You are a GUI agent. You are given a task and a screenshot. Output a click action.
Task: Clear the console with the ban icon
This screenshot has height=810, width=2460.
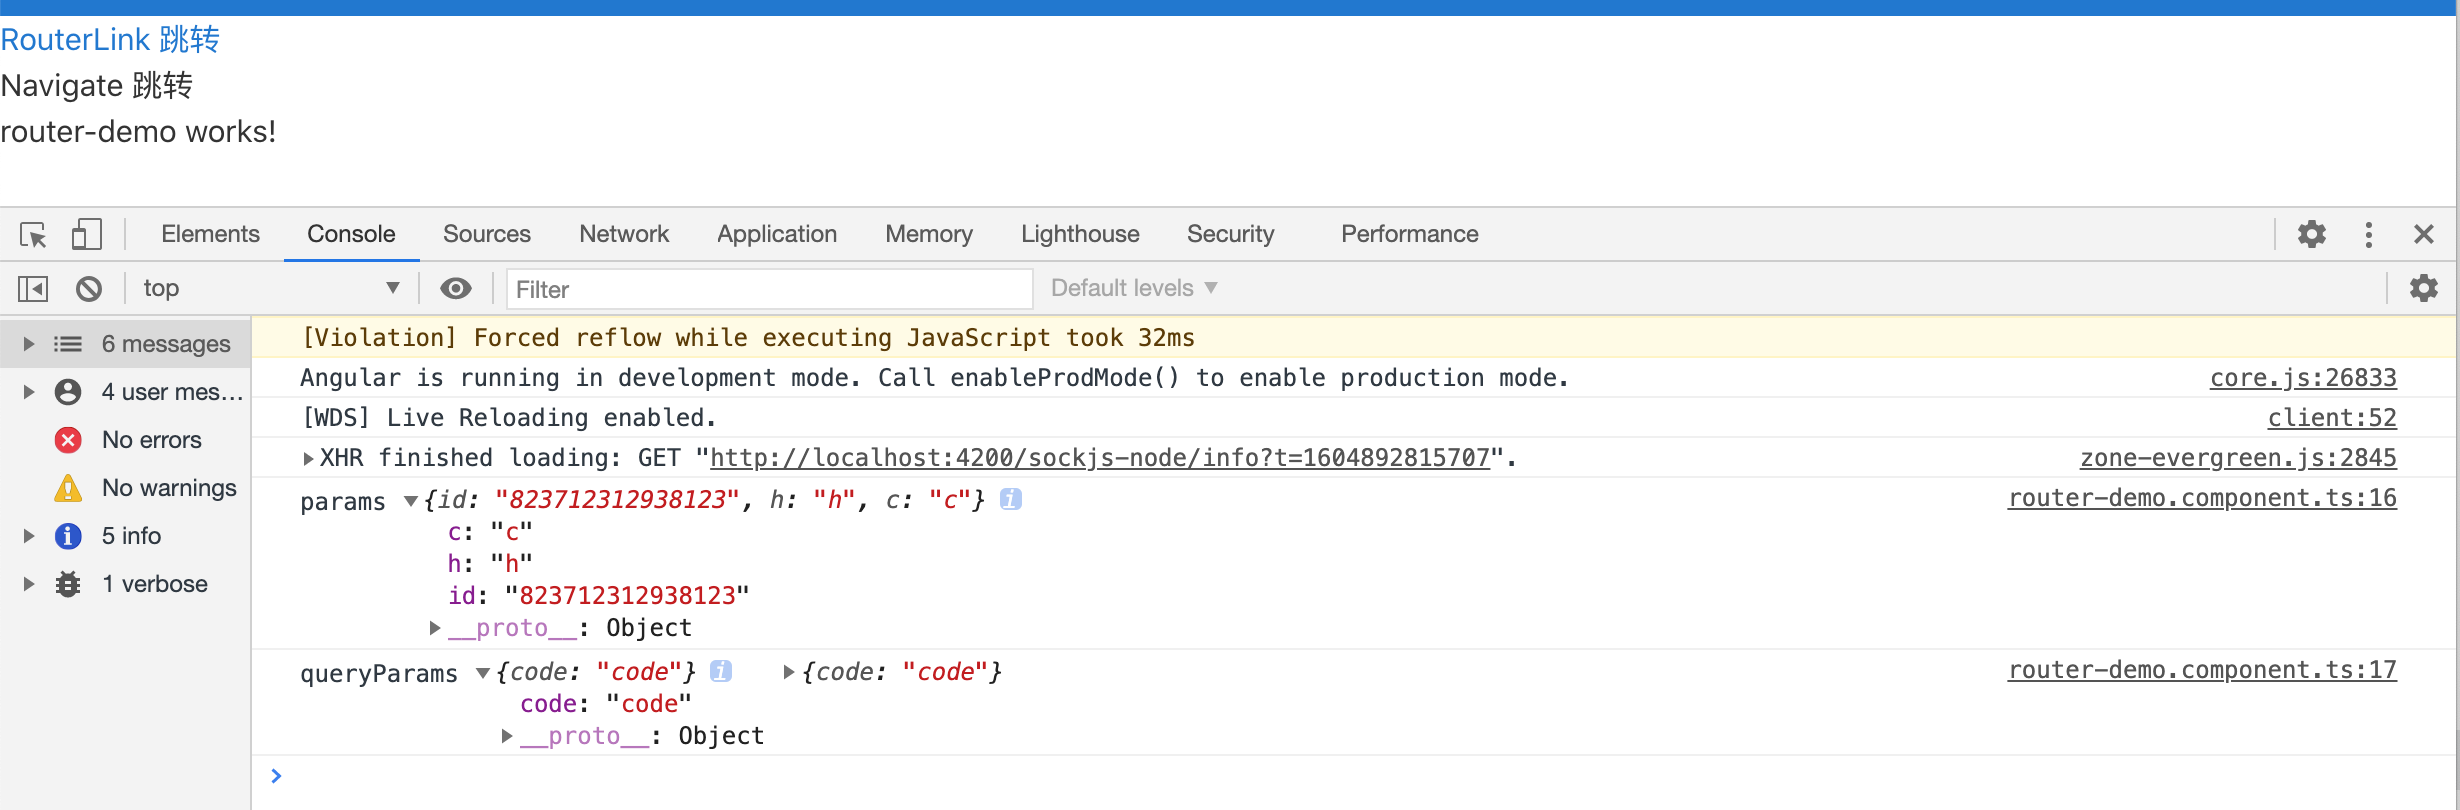pos(89,289)
